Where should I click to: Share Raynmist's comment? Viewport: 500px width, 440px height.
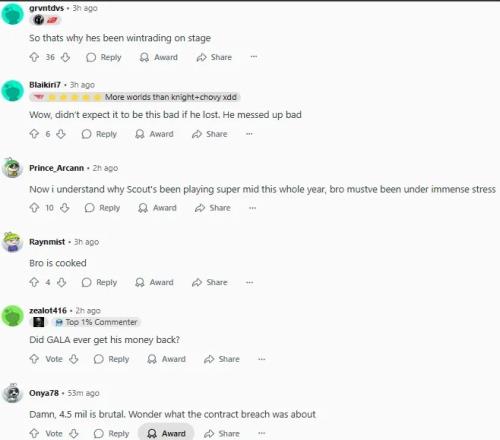coord(210,283)
